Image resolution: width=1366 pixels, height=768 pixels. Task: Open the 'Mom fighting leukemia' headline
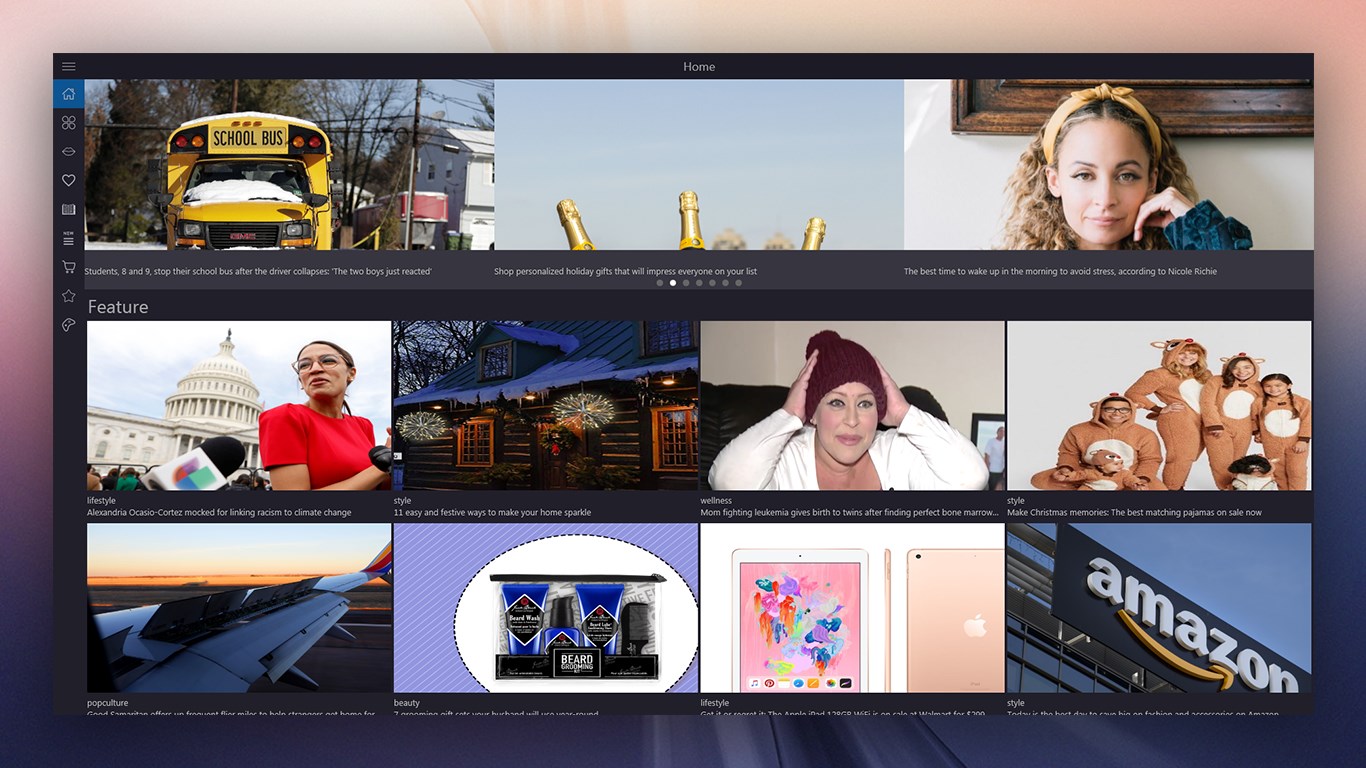click(x=850, y=513)
